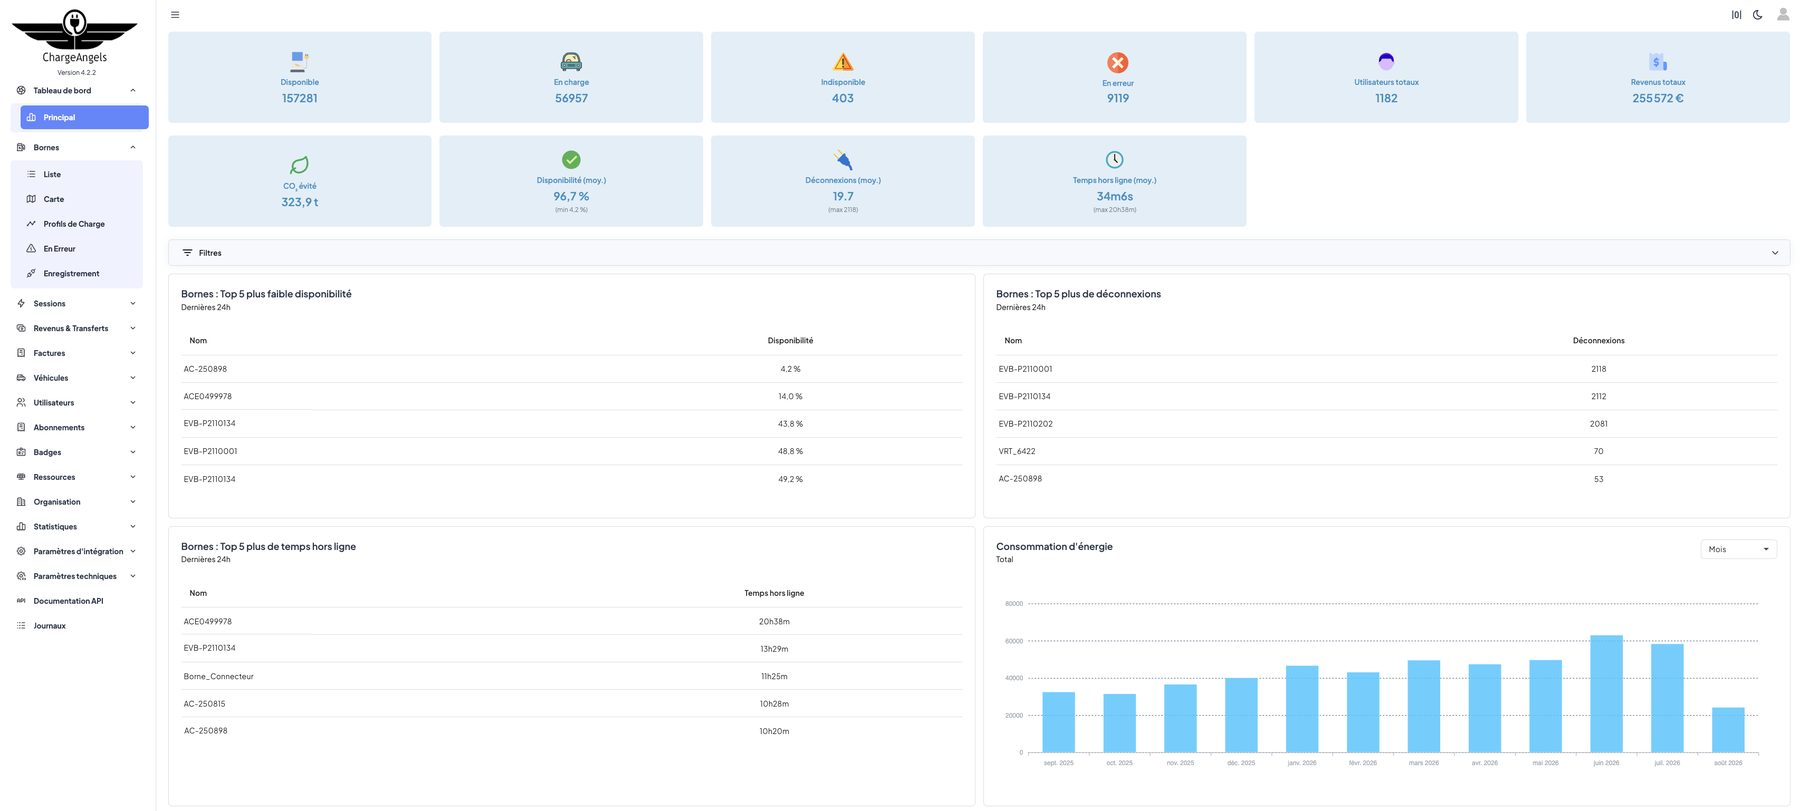Screen dimensions: 1800x811
Task: Select Principal in the sidebar
Action: [x=85, y=117]
